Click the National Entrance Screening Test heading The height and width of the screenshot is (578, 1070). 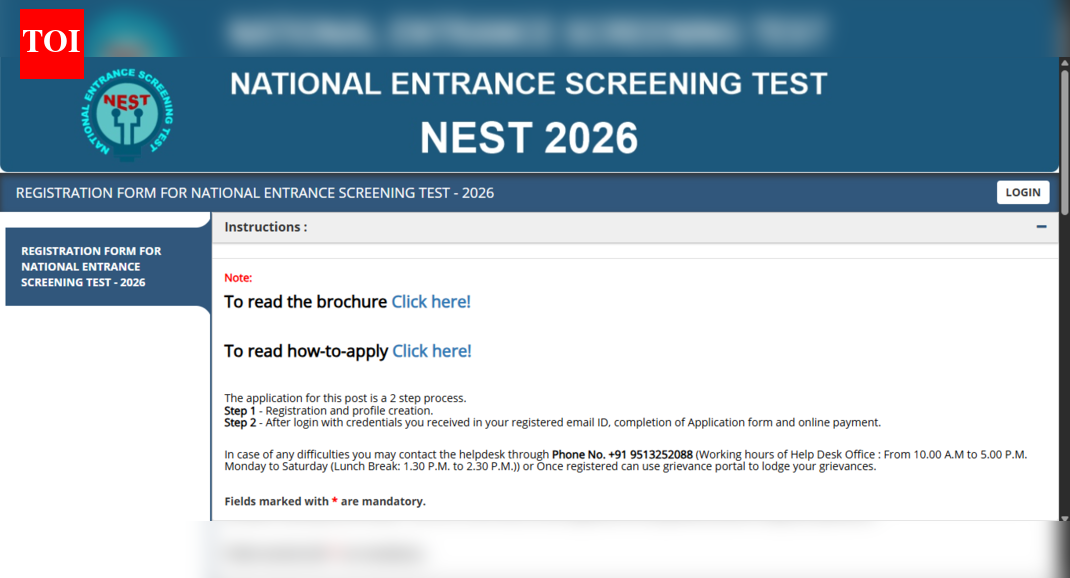[x=528, y=83]
